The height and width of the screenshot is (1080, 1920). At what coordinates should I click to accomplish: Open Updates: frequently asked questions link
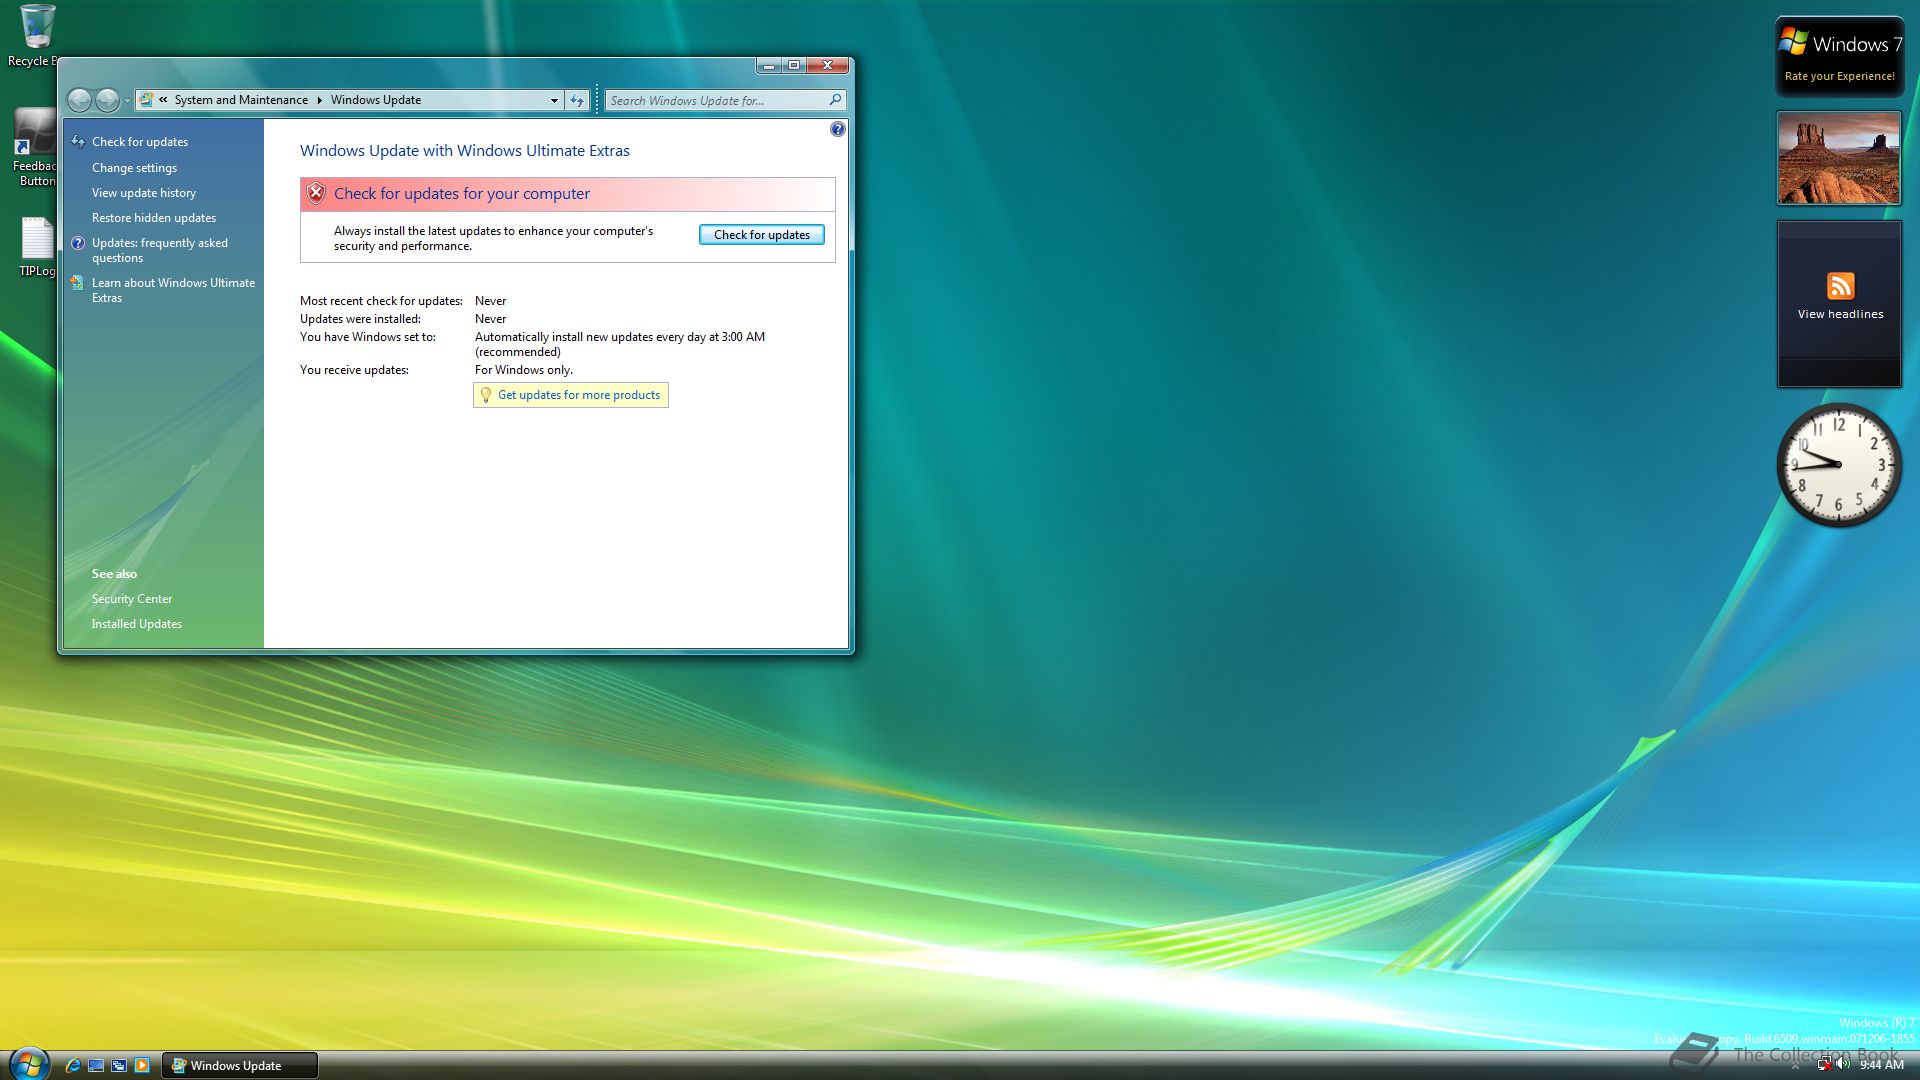pos(160,250)
